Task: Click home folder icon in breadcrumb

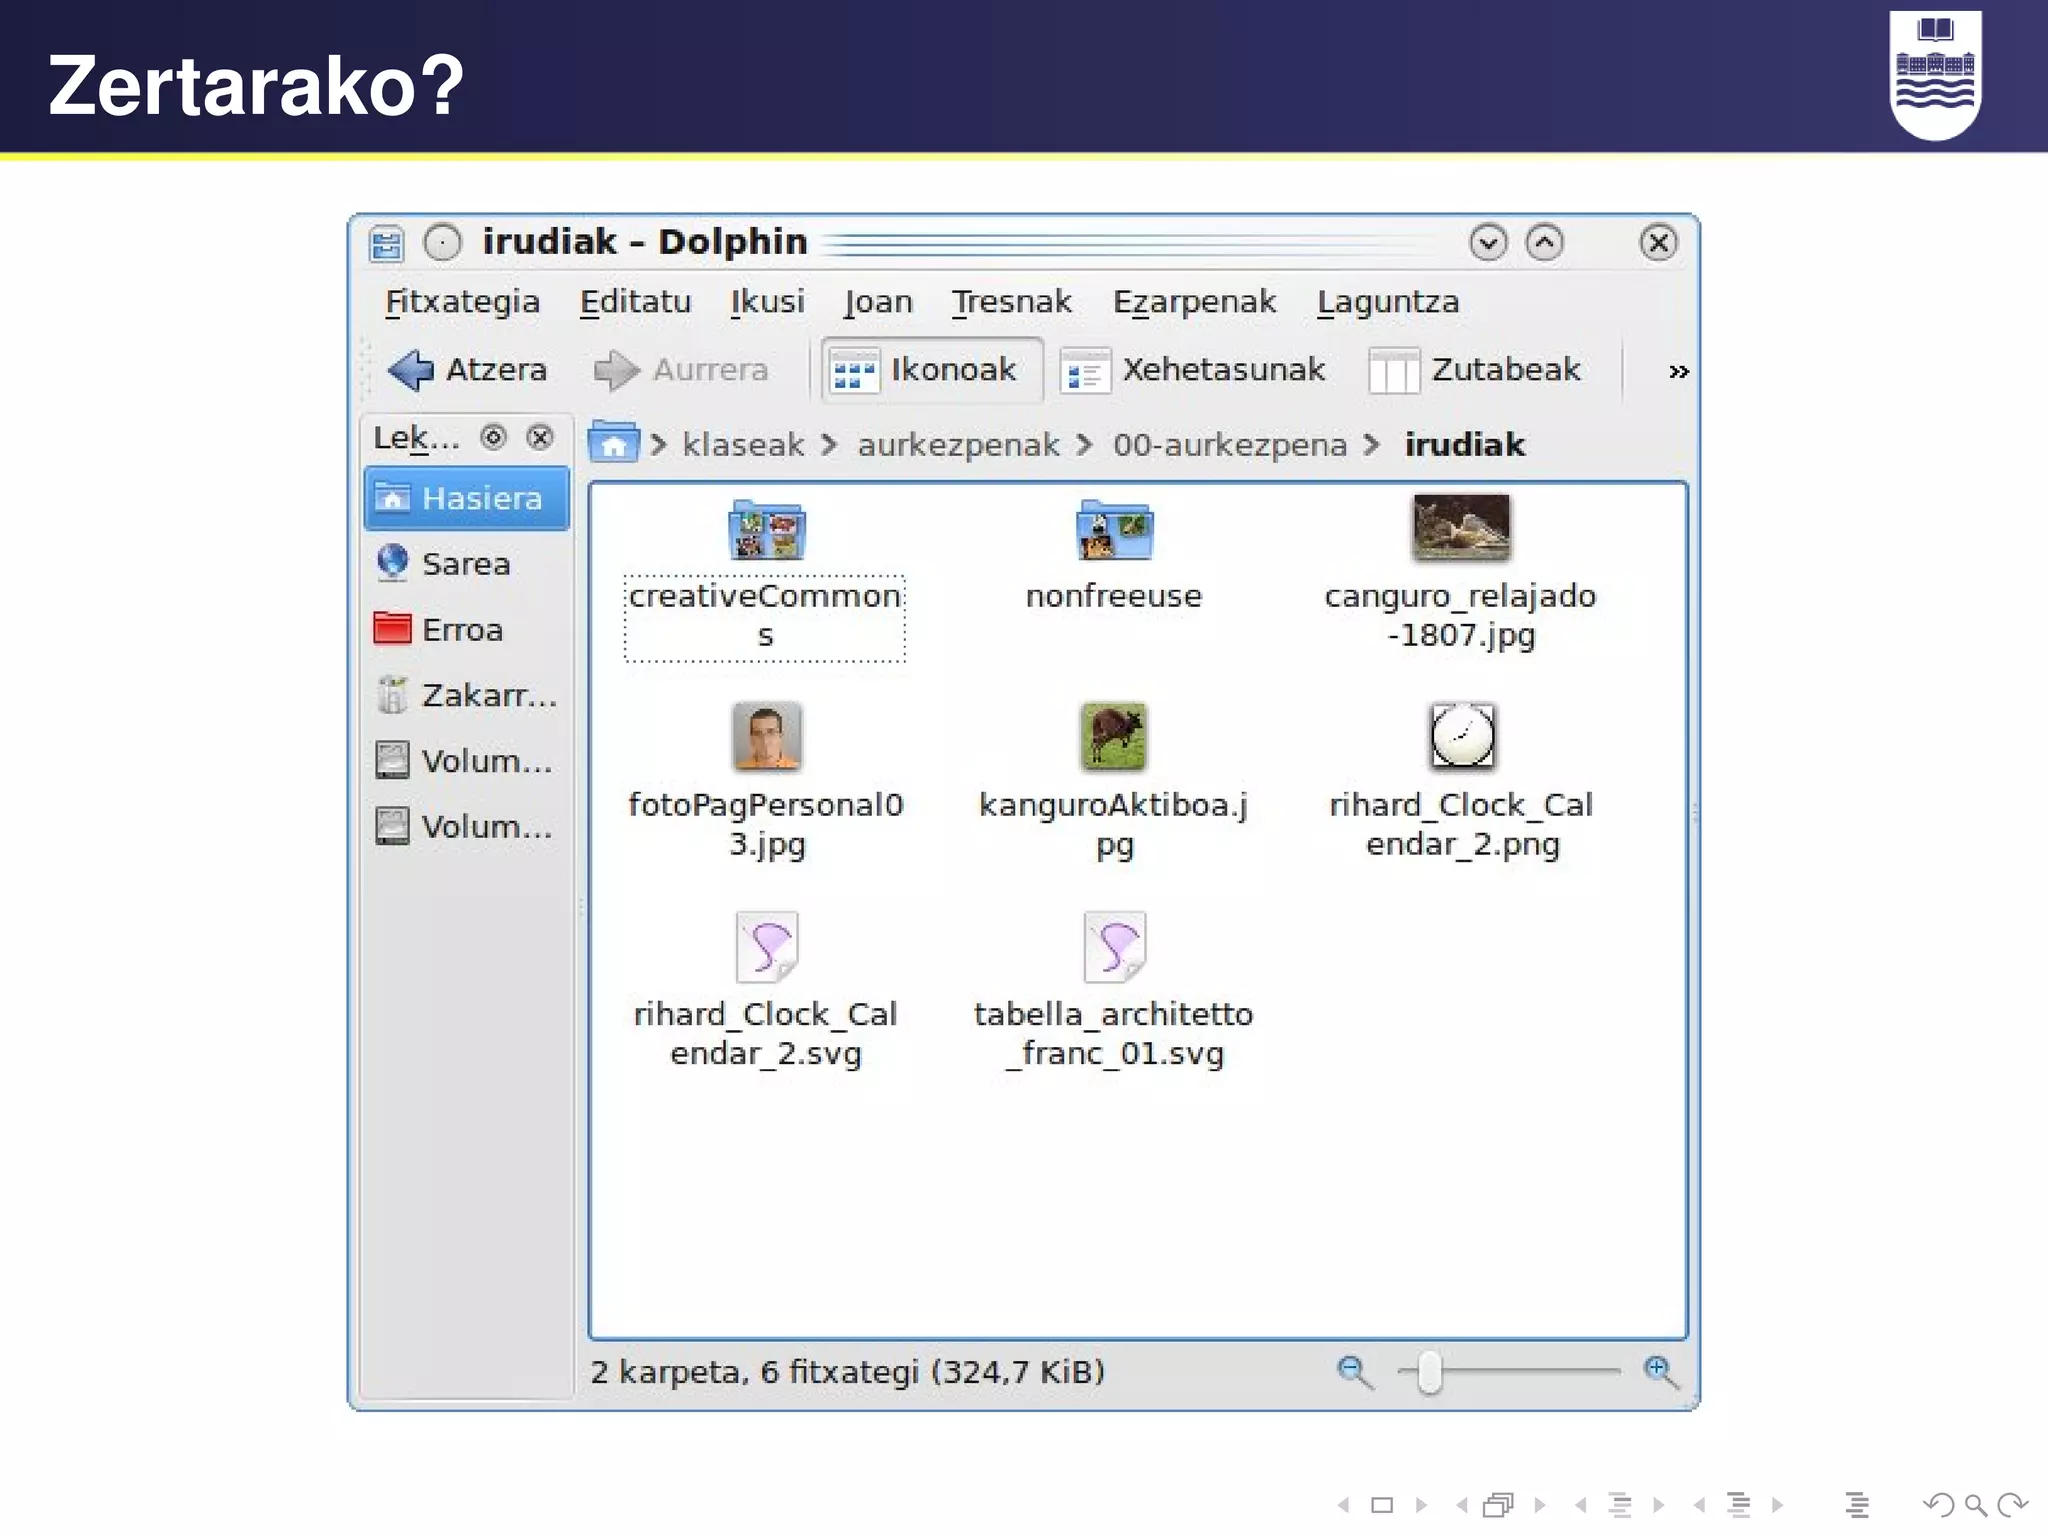Action: click(x=613, y=443)
